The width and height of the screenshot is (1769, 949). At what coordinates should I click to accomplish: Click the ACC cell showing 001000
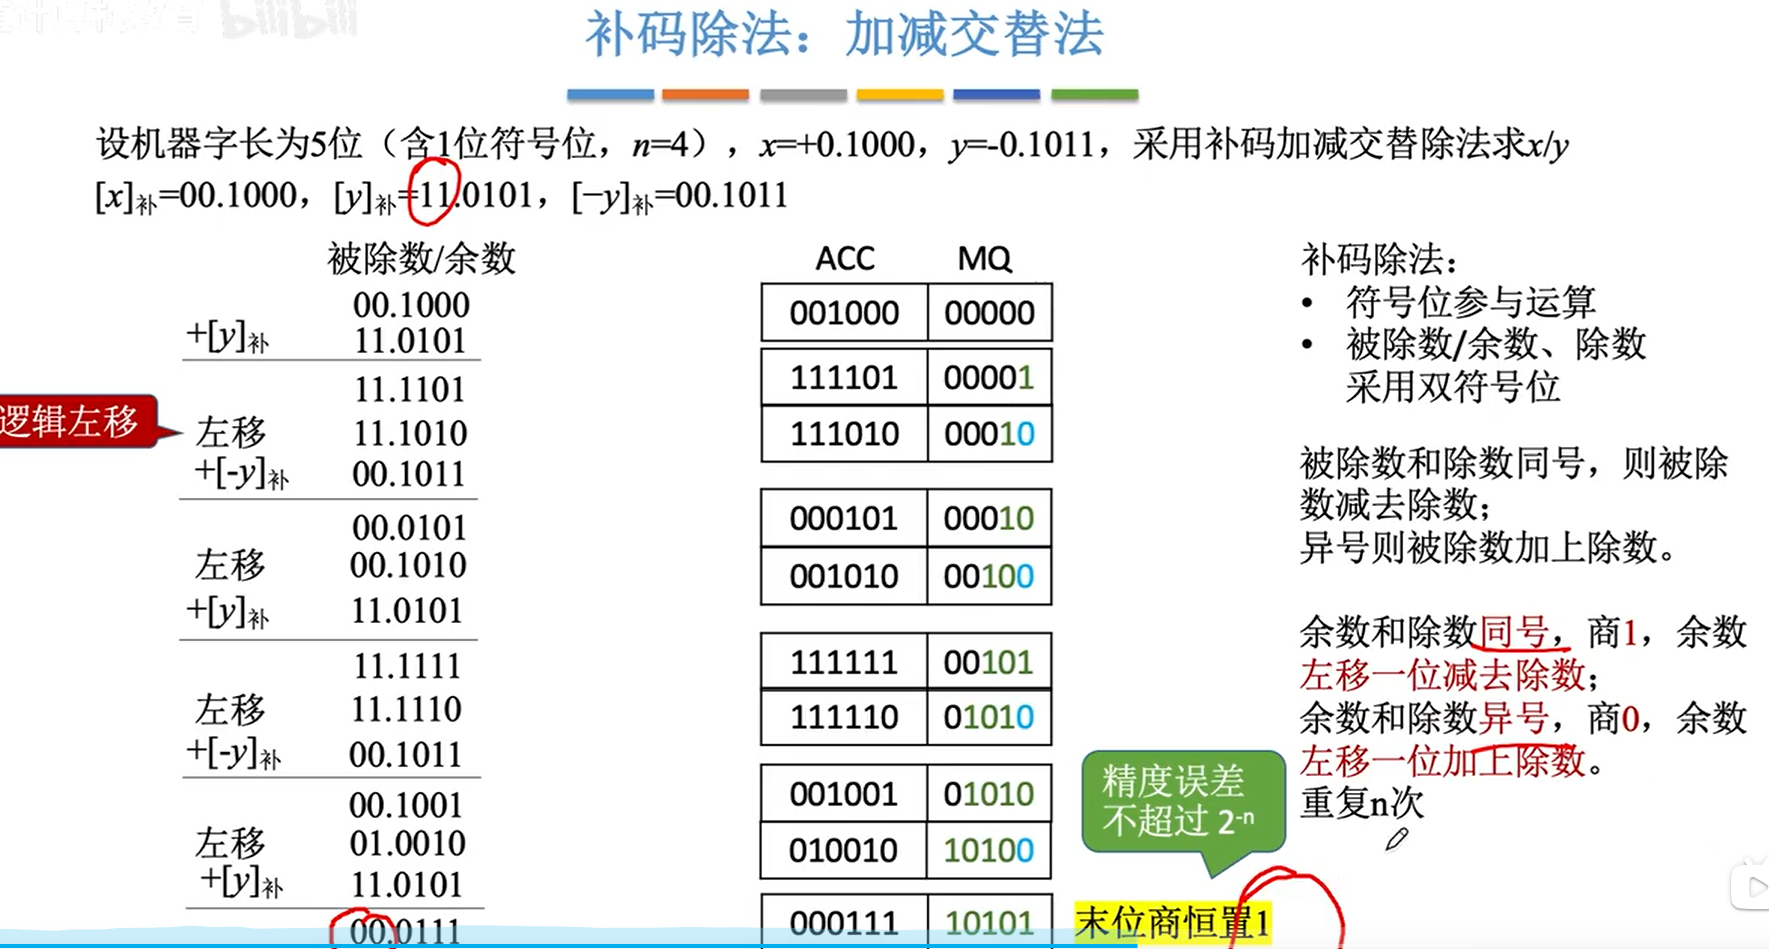click(x=843, y=312)
